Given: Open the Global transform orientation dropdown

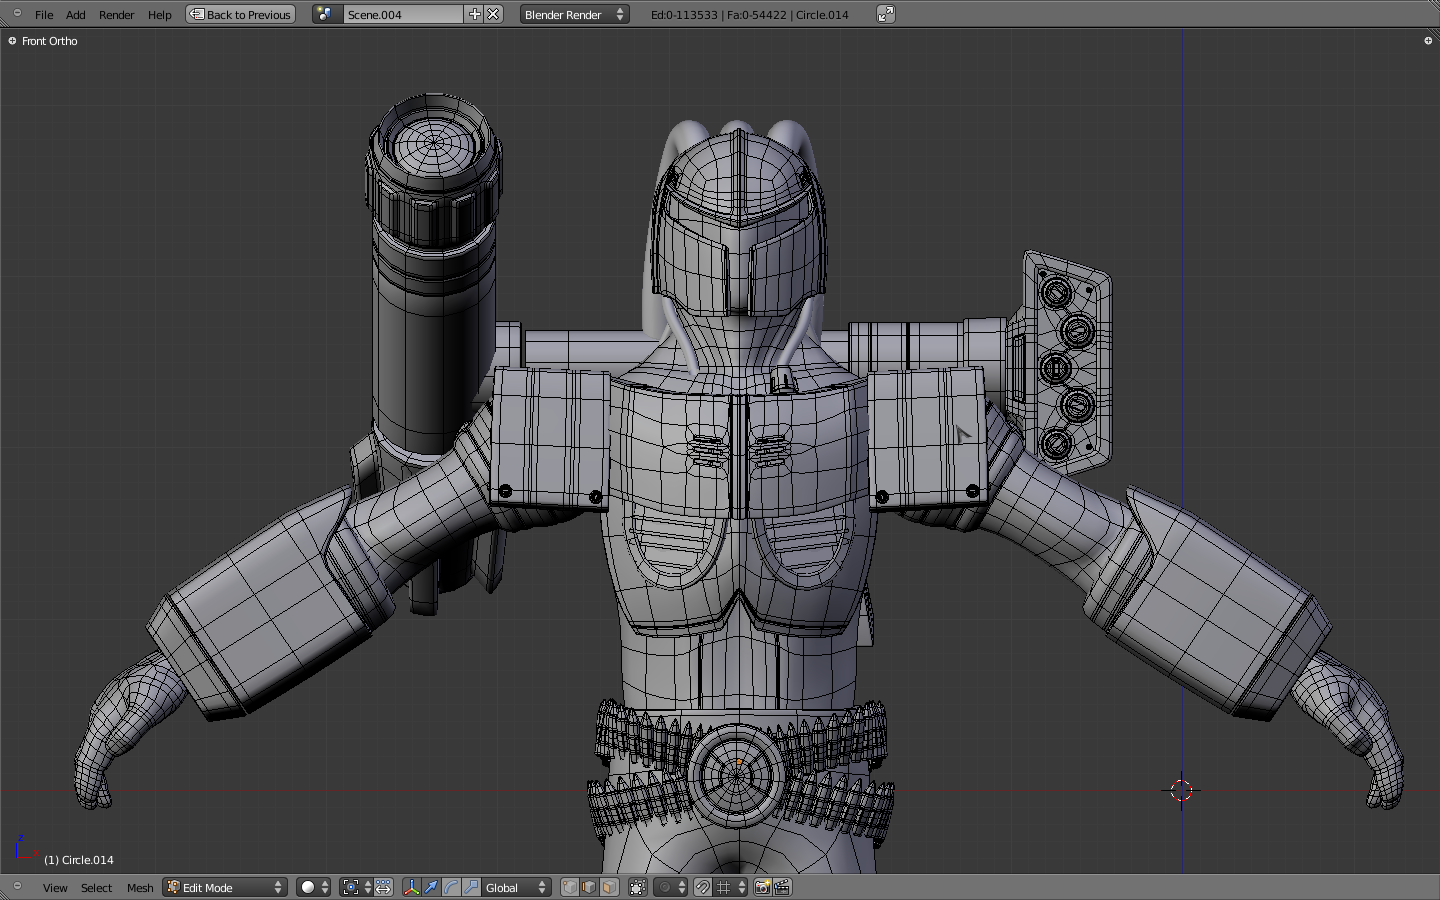Looking at the screenshot, I should pos(516,888).
